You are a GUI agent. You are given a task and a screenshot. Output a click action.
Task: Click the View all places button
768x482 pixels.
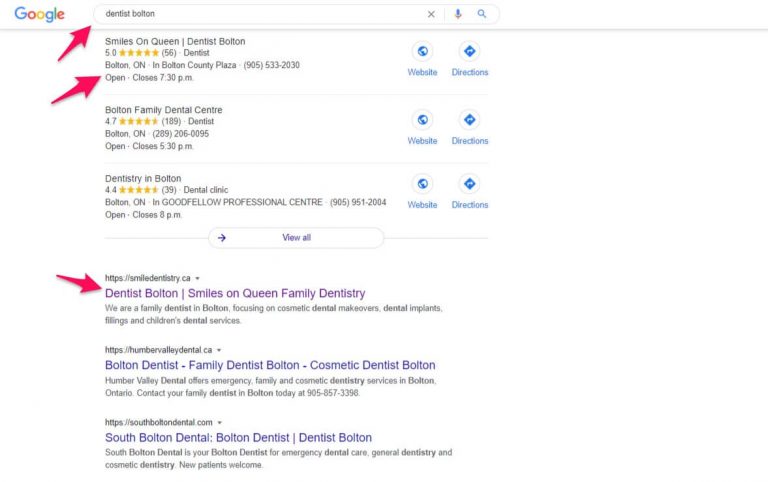point(296,238)
